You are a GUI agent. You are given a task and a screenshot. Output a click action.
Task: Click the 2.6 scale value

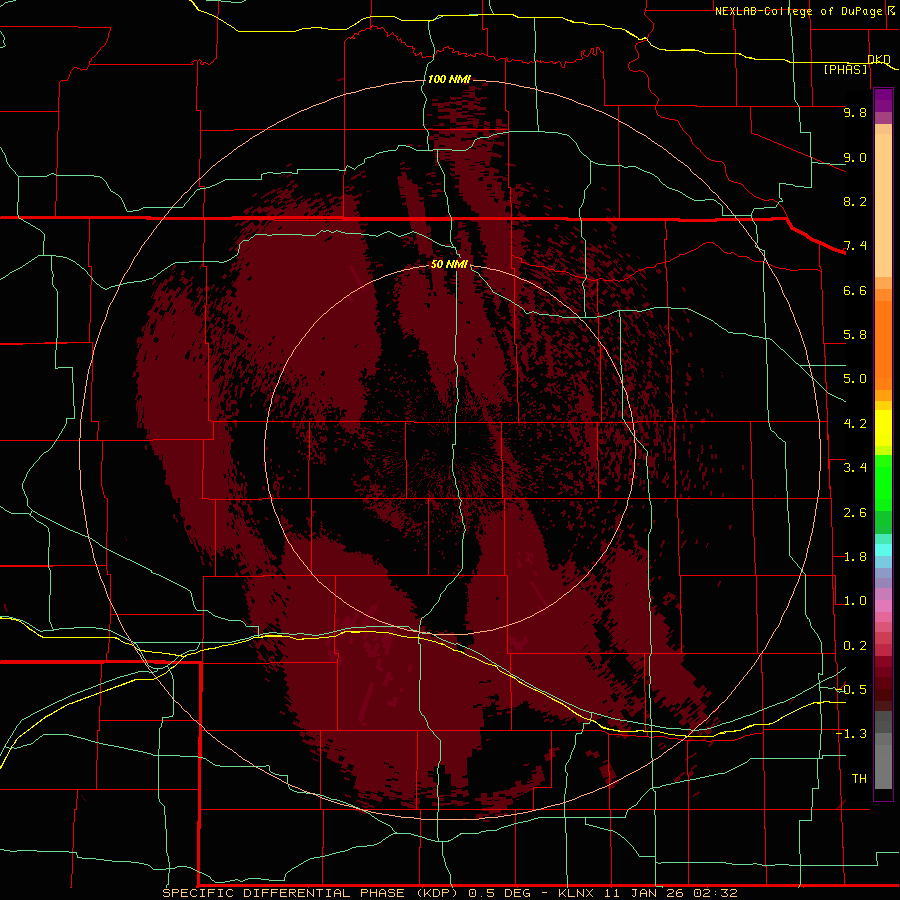[x=855, y=513]
